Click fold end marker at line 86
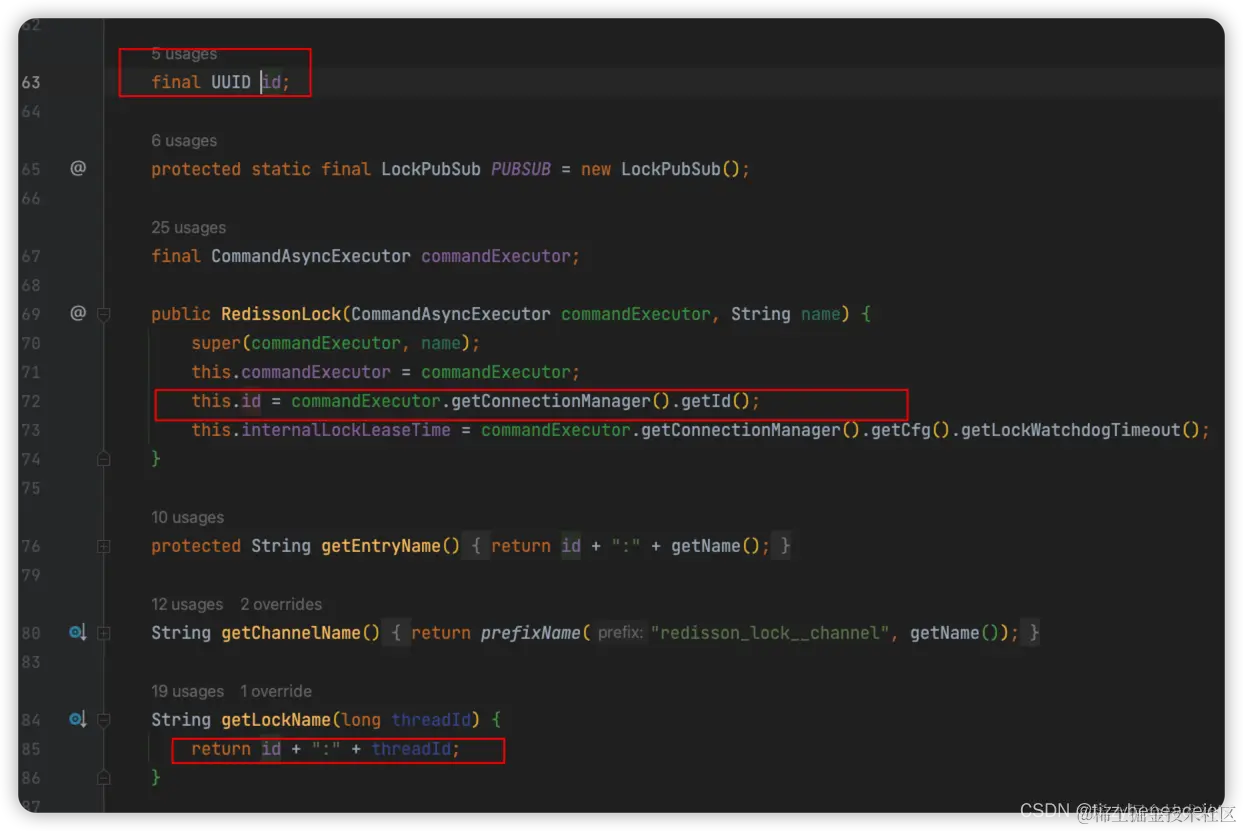 [x=103, y=777]
